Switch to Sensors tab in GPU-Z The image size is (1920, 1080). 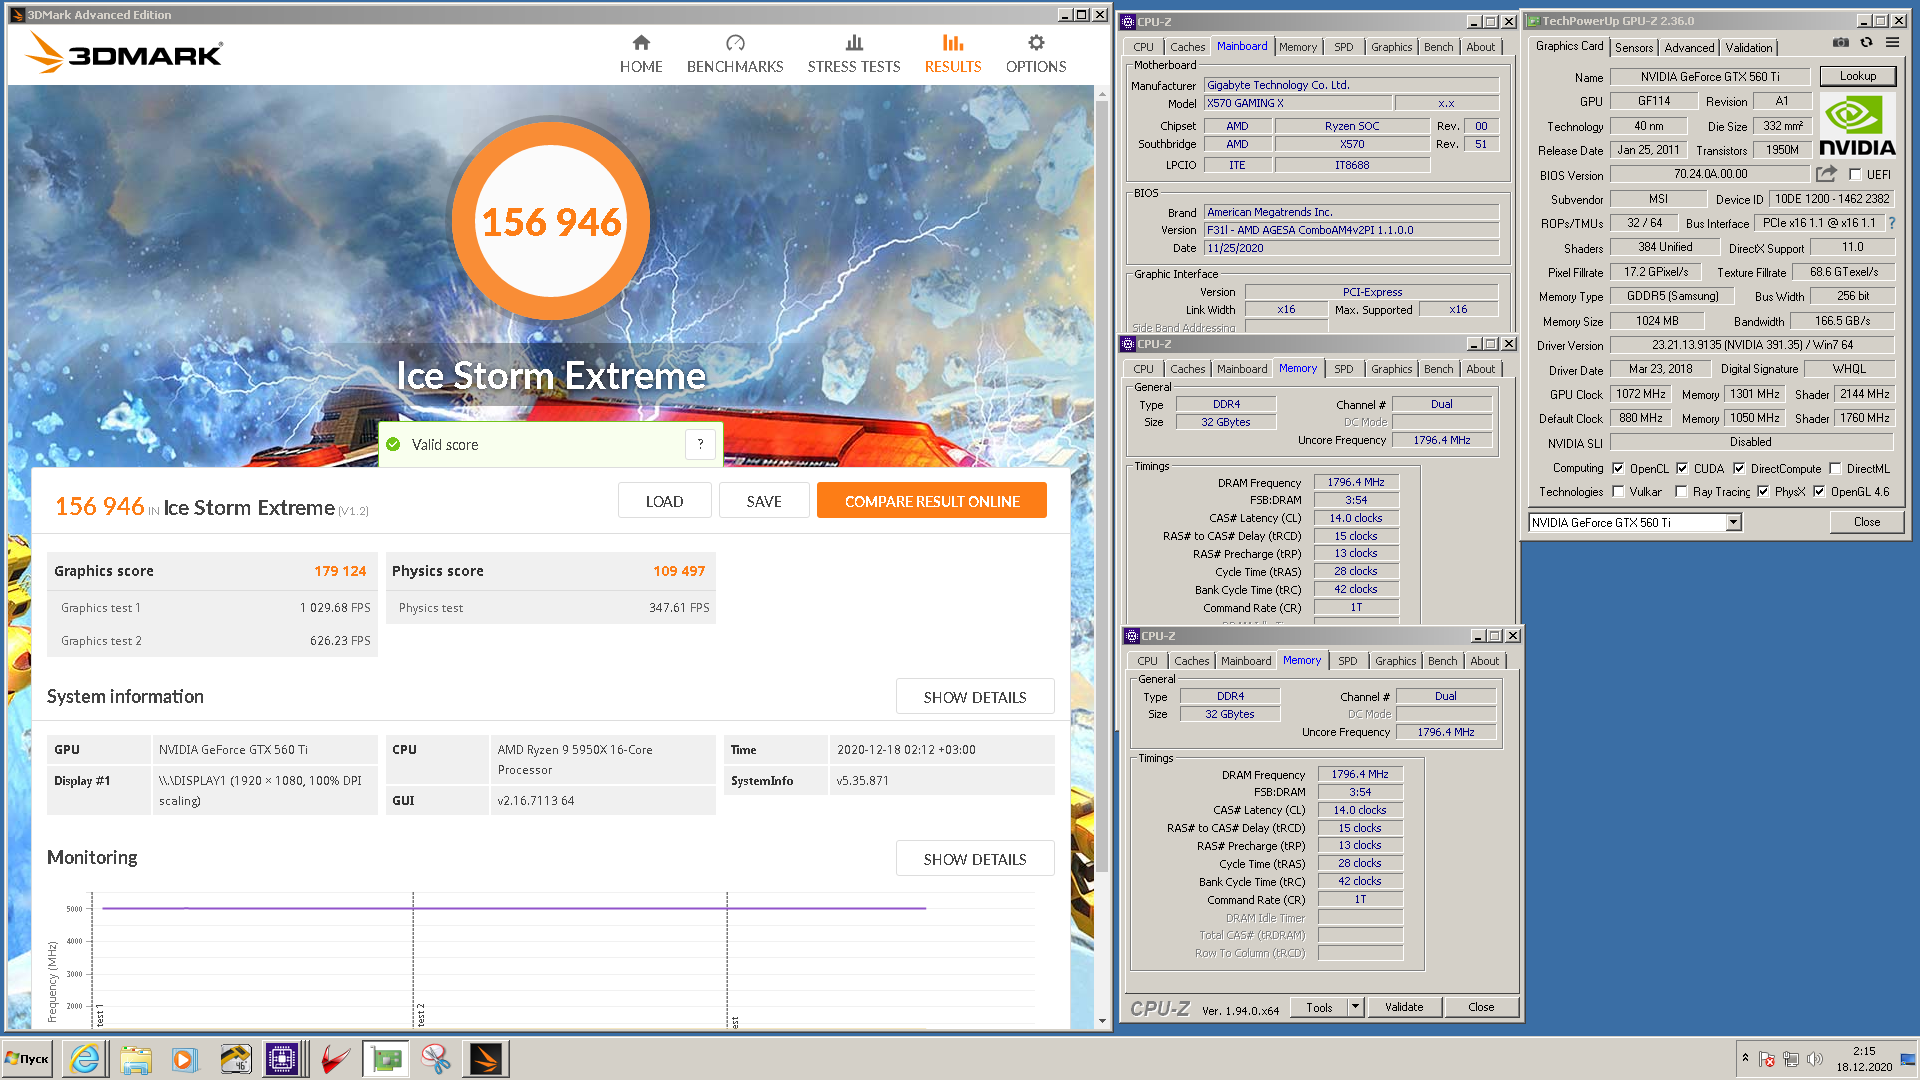(1634, 47)
